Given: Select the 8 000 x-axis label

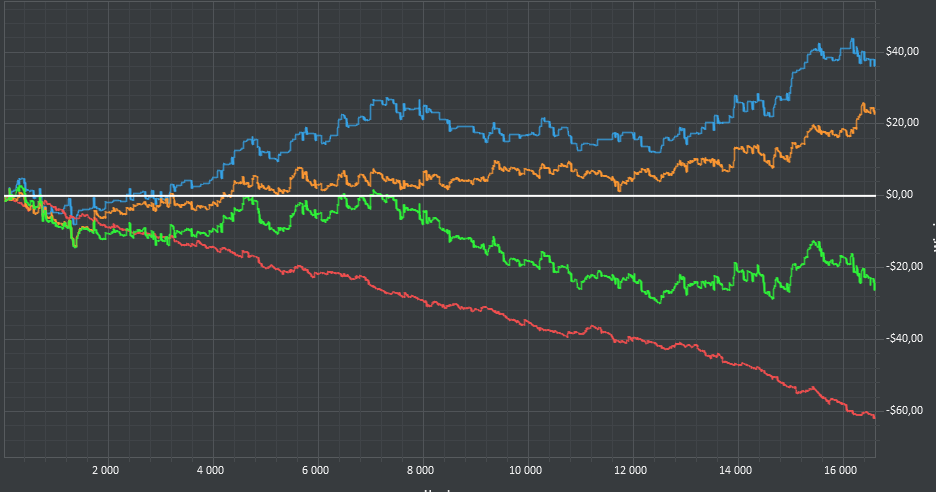Looking at the screenshot, I should pos(421,471).
